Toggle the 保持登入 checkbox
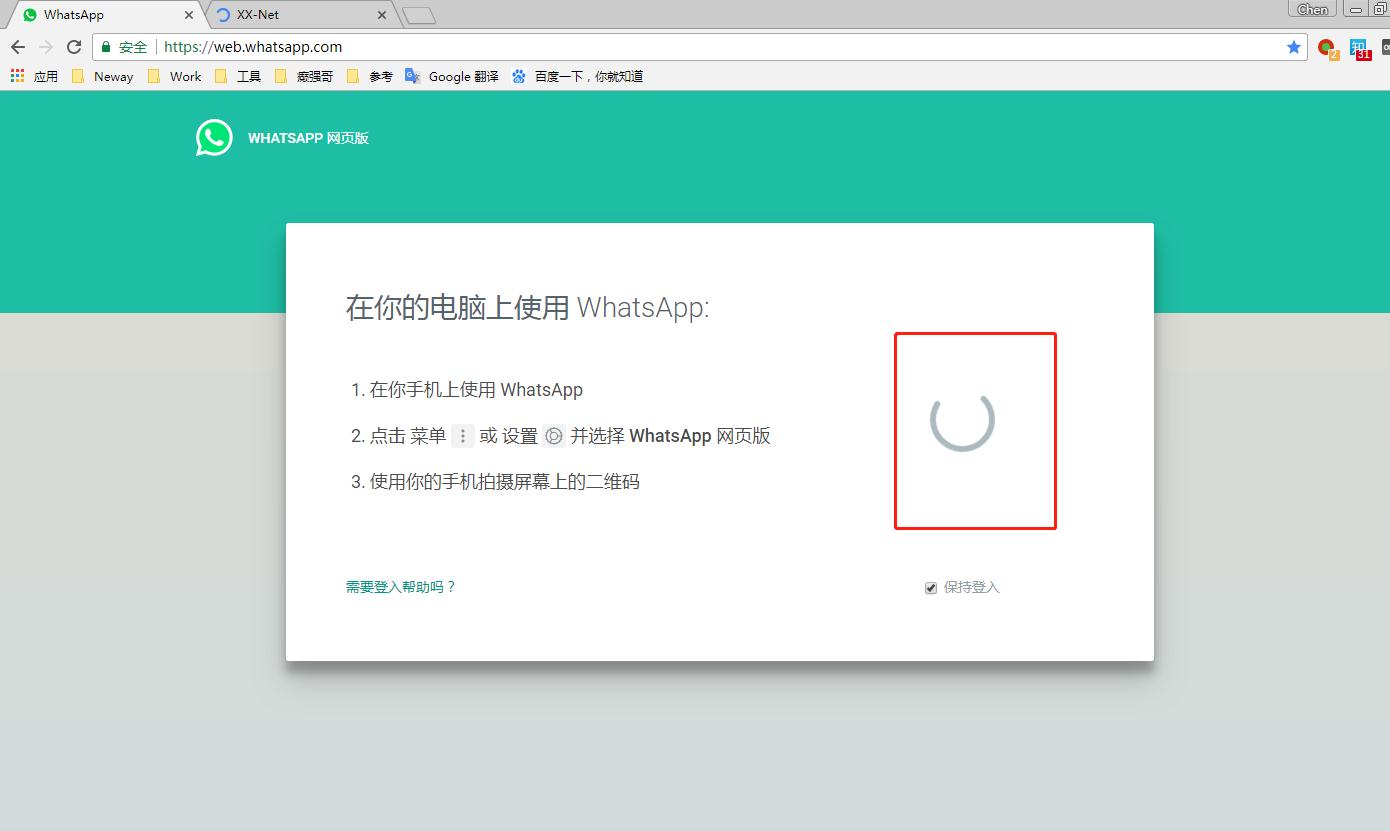The image size is (1390, 831). click(930, 587)
